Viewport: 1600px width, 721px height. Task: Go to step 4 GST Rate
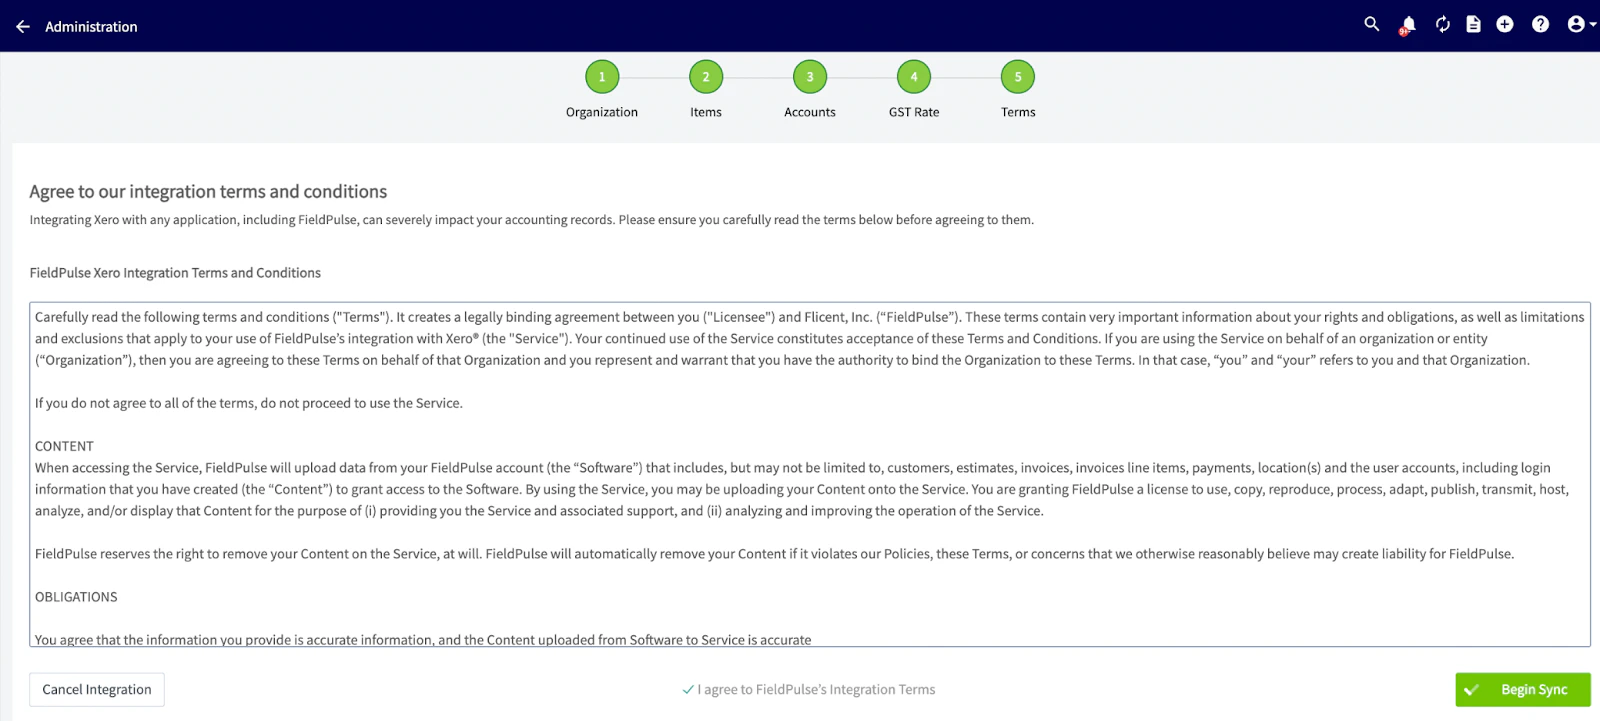click(x=914, y=77)
